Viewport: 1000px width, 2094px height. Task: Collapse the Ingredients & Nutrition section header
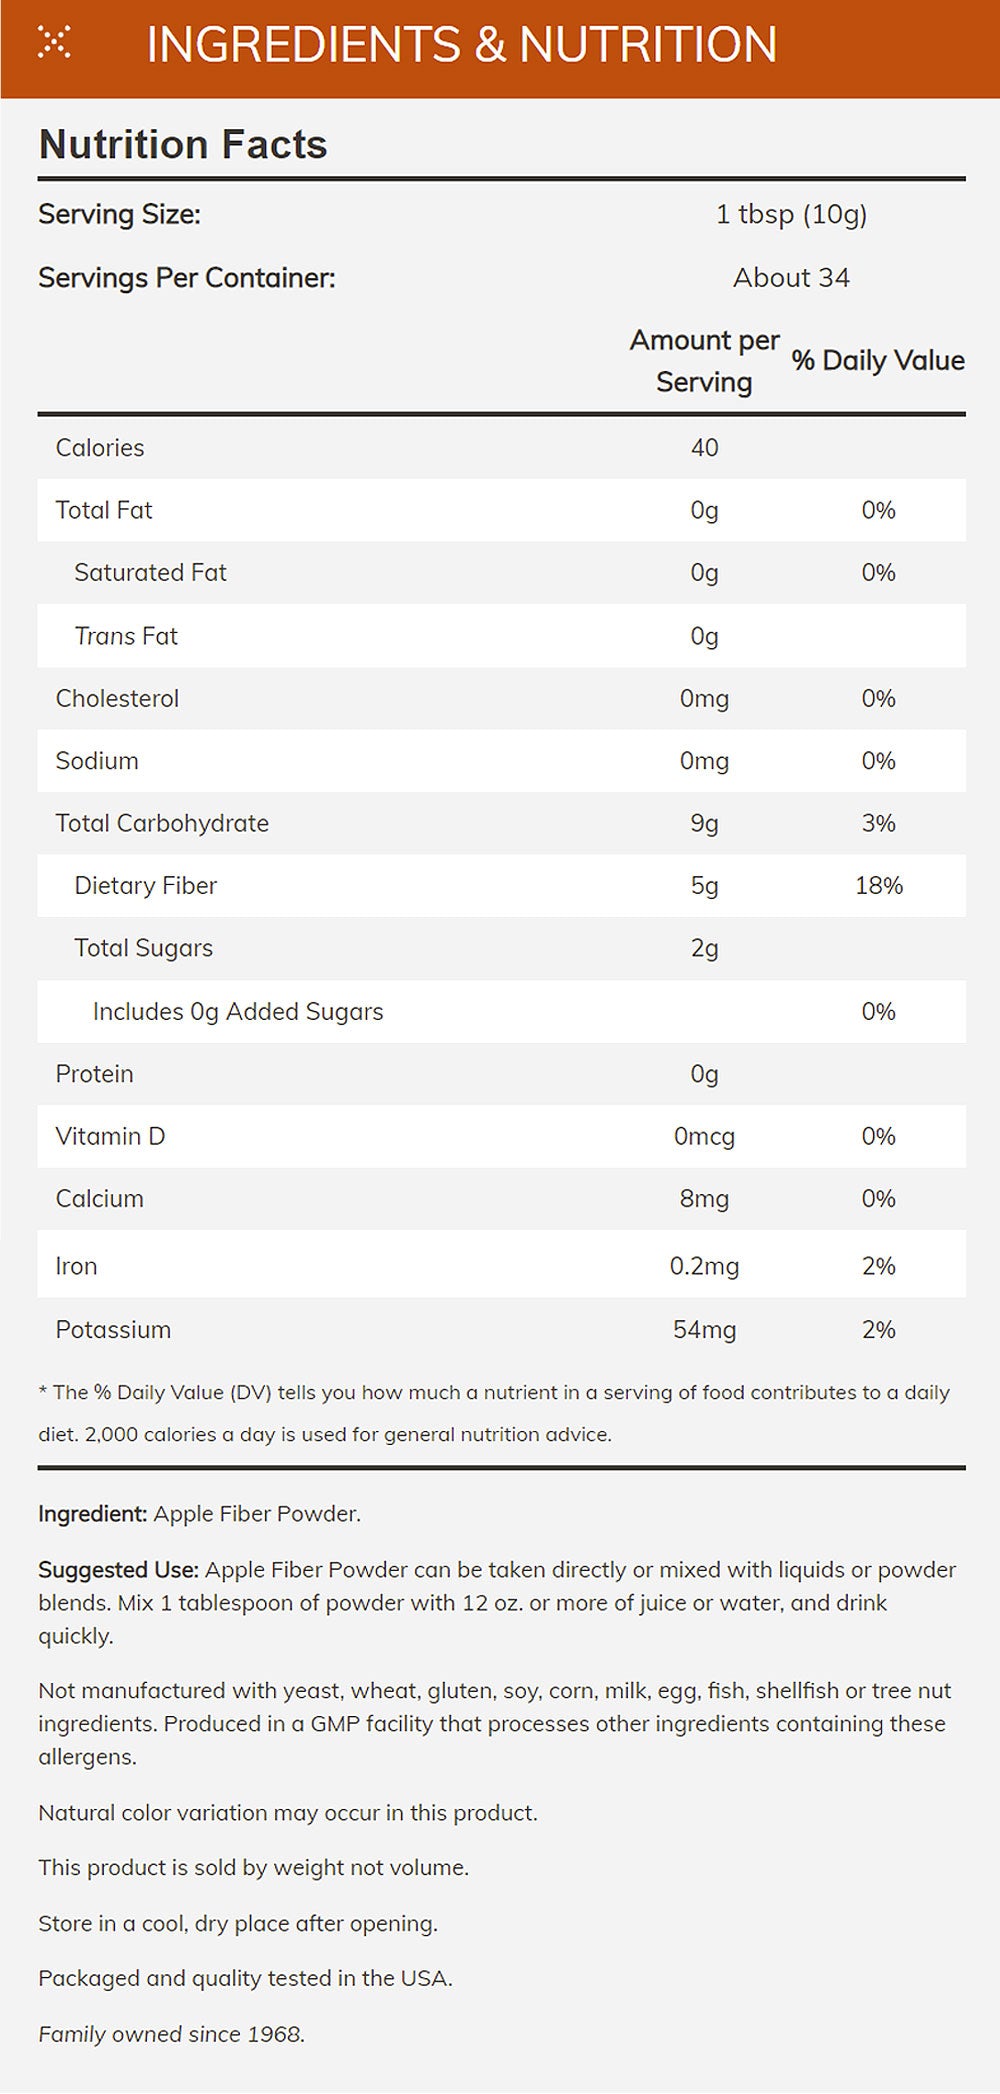461,45
